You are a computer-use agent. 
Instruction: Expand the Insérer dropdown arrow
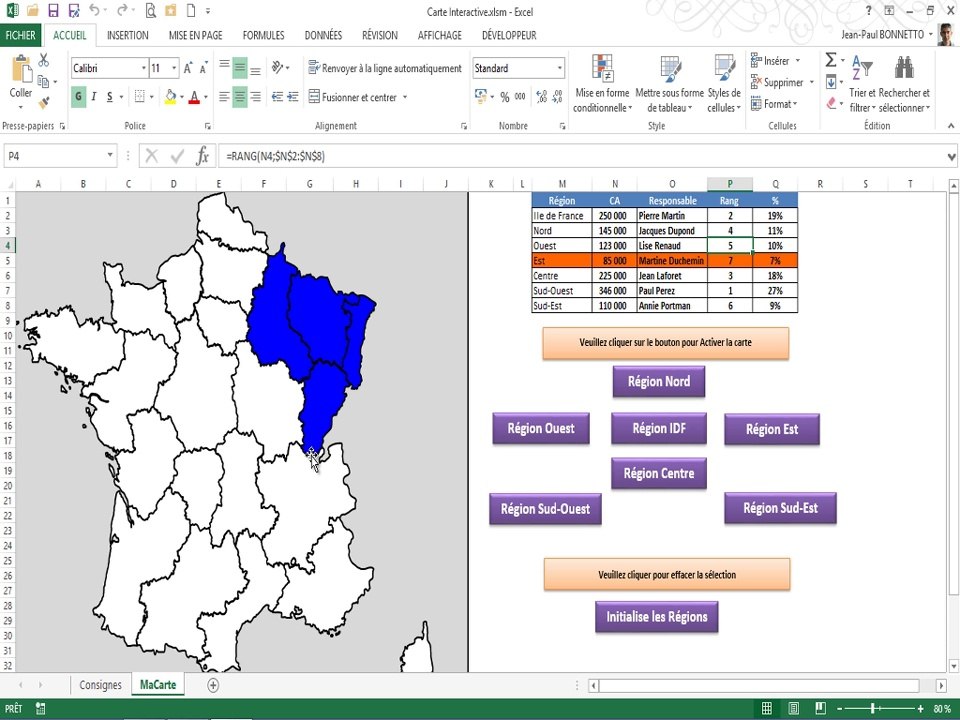(x=798, y=61)
